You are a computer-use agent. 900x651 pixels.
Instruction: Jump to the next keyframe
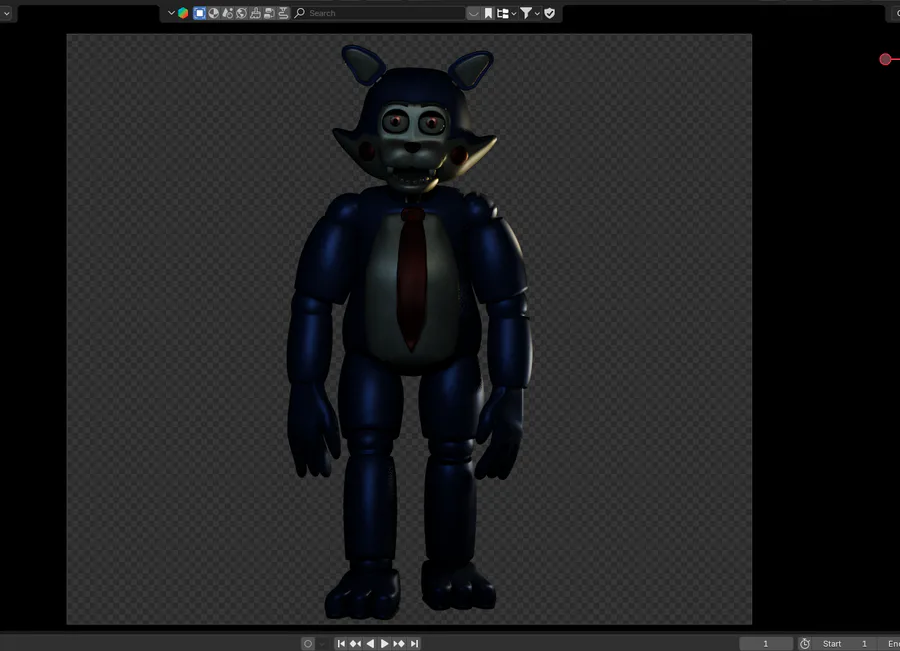click(399, 644)
